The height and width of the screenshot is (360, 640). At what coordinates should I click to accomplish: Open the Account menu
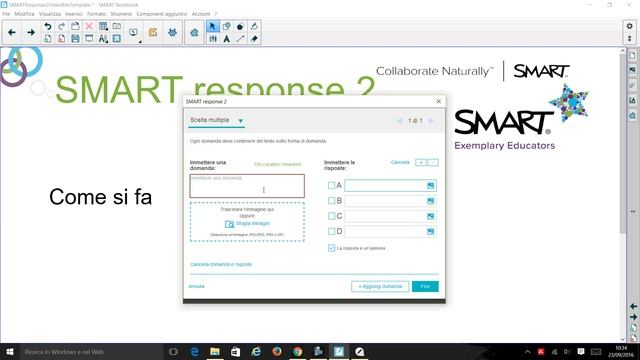coord(201,14)
